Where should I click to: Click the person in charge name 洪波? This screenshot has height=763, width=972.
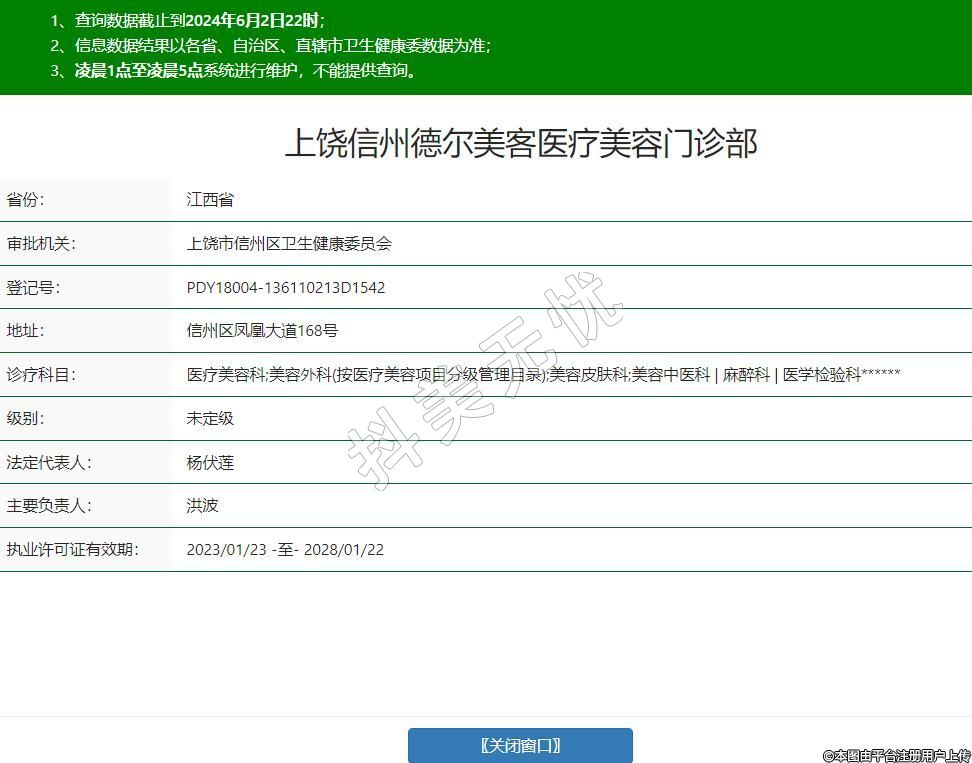pos(202,505)
